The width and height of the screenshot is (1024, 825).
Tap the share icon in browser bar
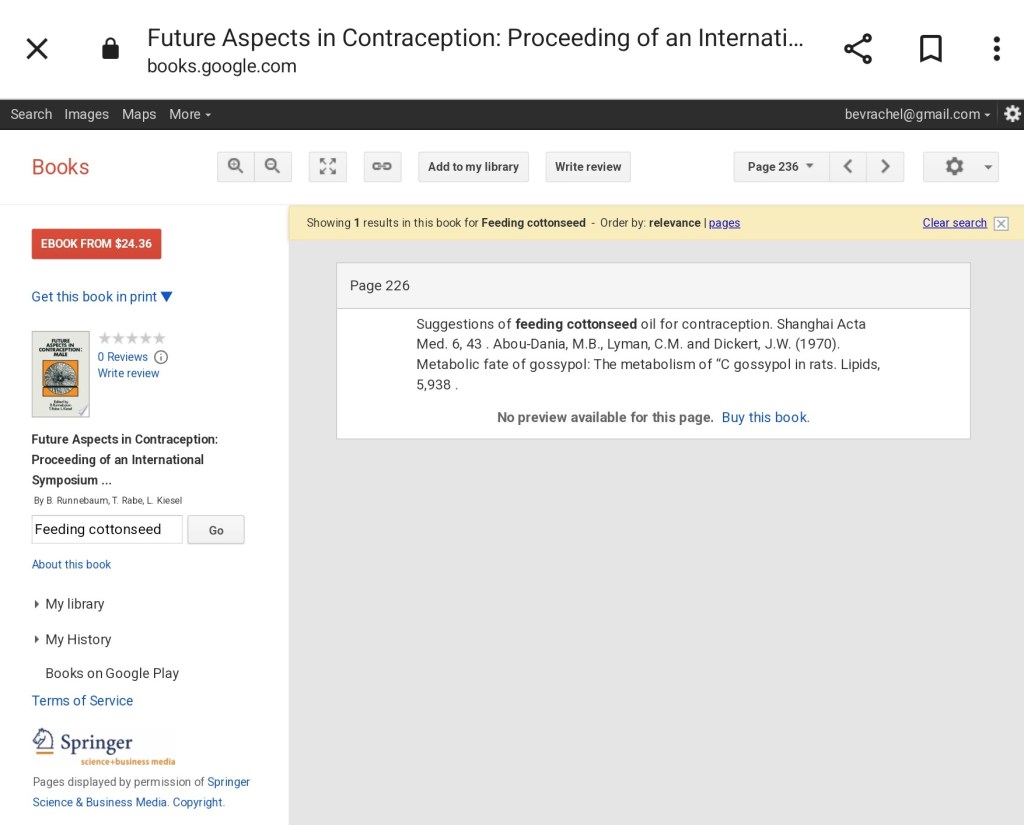[858, 49]
